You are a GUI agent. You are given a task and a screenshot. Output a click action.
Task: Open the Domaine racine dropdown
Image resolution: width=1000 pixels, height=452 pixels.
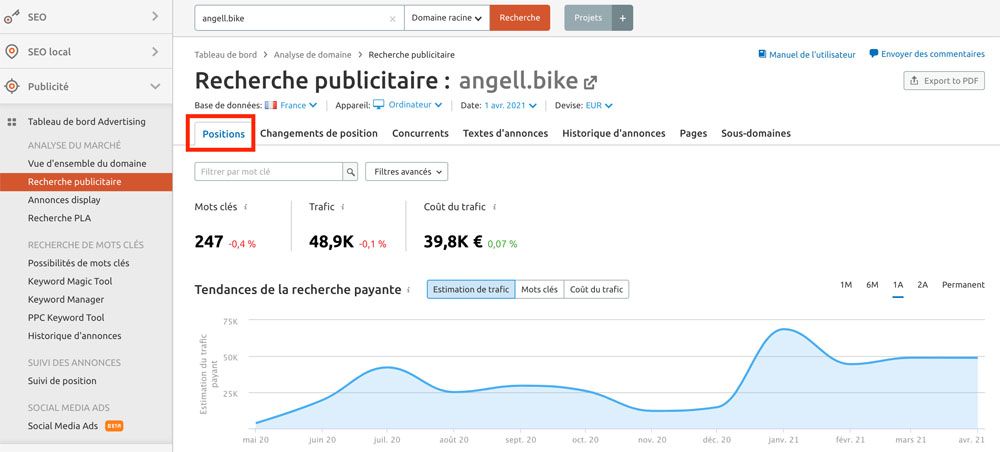click(446, 18)
